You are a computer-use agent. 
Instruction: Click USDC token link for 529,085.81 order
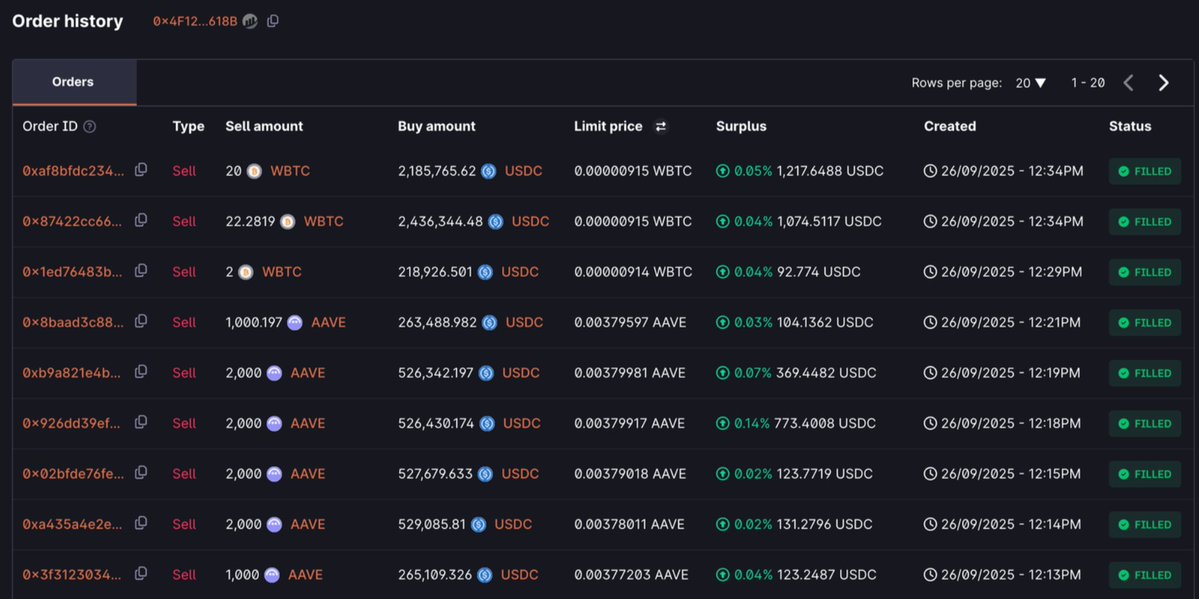(513, 524)
